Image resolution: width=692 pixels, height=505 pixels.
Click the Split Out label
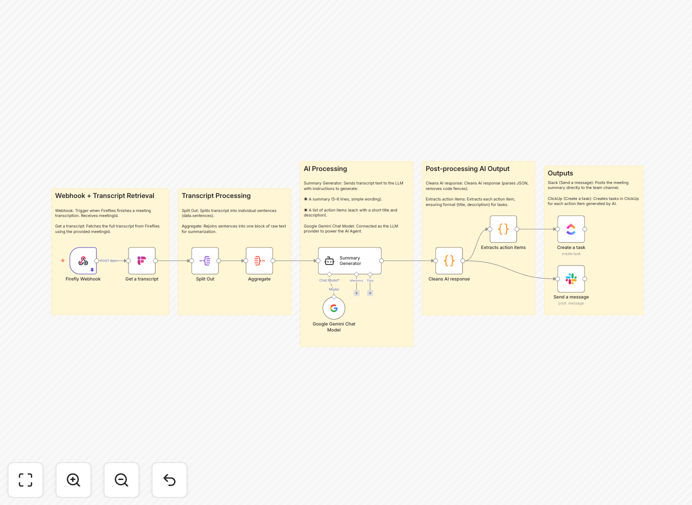click(x=205, y=279)
